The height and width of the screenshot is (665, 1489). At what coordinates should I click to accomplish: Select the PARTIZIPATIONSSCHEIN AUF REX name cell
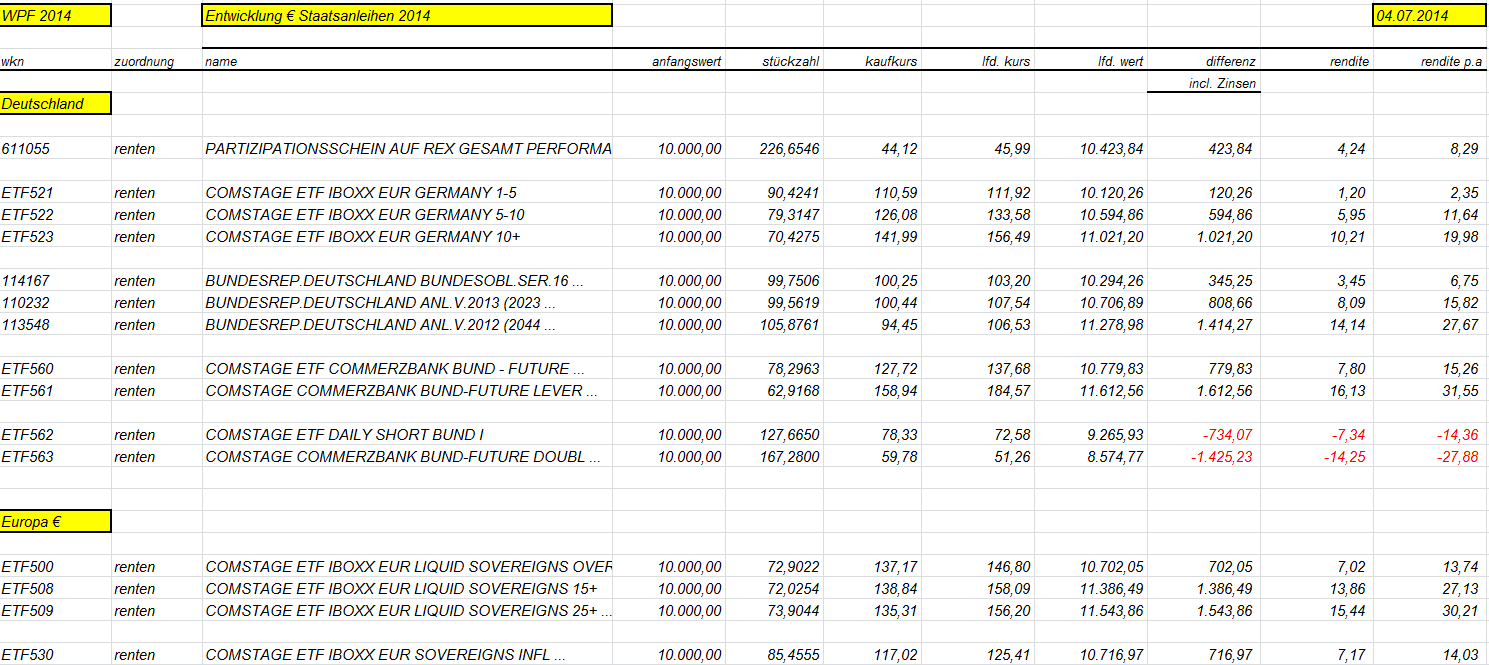click(x=408, y=149)
